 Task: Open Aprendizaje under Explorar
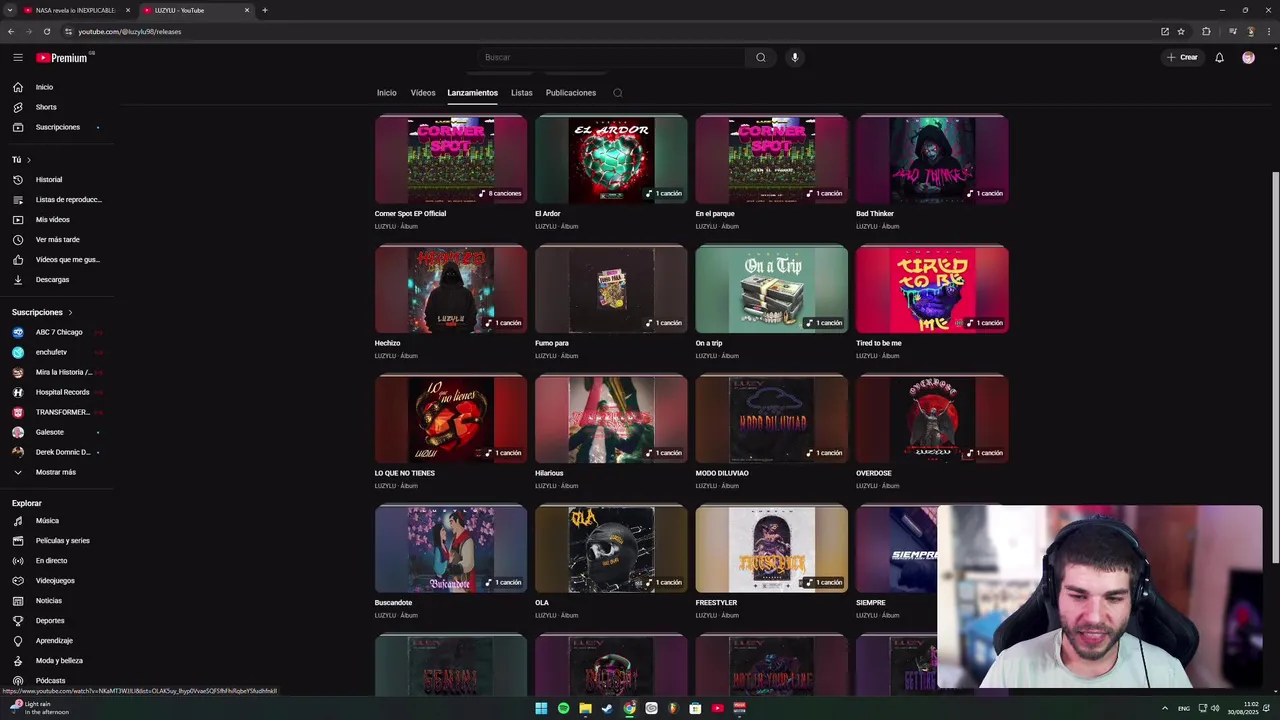tap(56, 641)
